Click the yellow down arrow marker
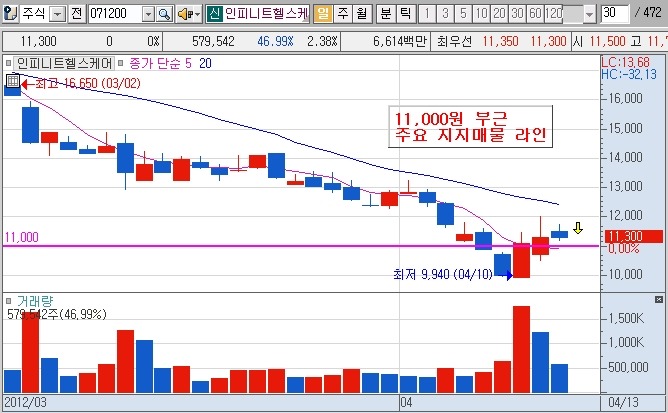This screenshot has width=668, height=413. (x=577, y=228)
